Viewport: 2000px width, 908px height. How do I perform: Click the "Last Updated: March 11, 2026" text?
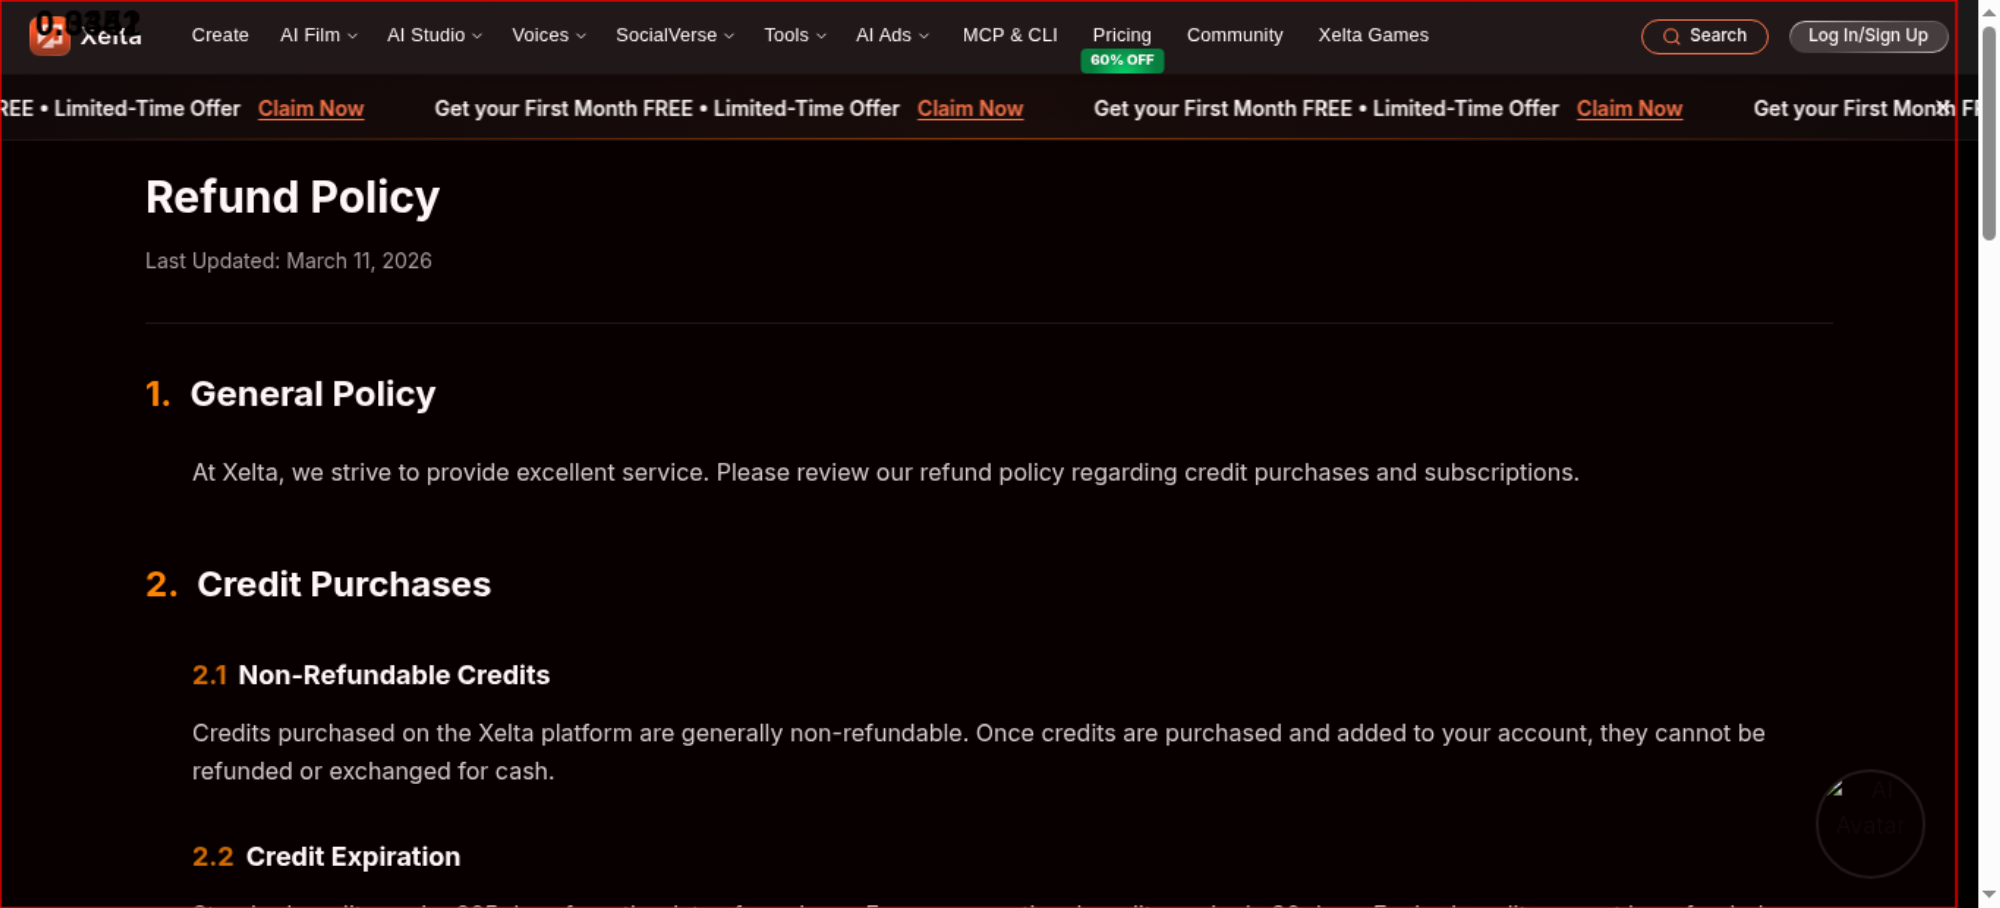pos(289,261)
